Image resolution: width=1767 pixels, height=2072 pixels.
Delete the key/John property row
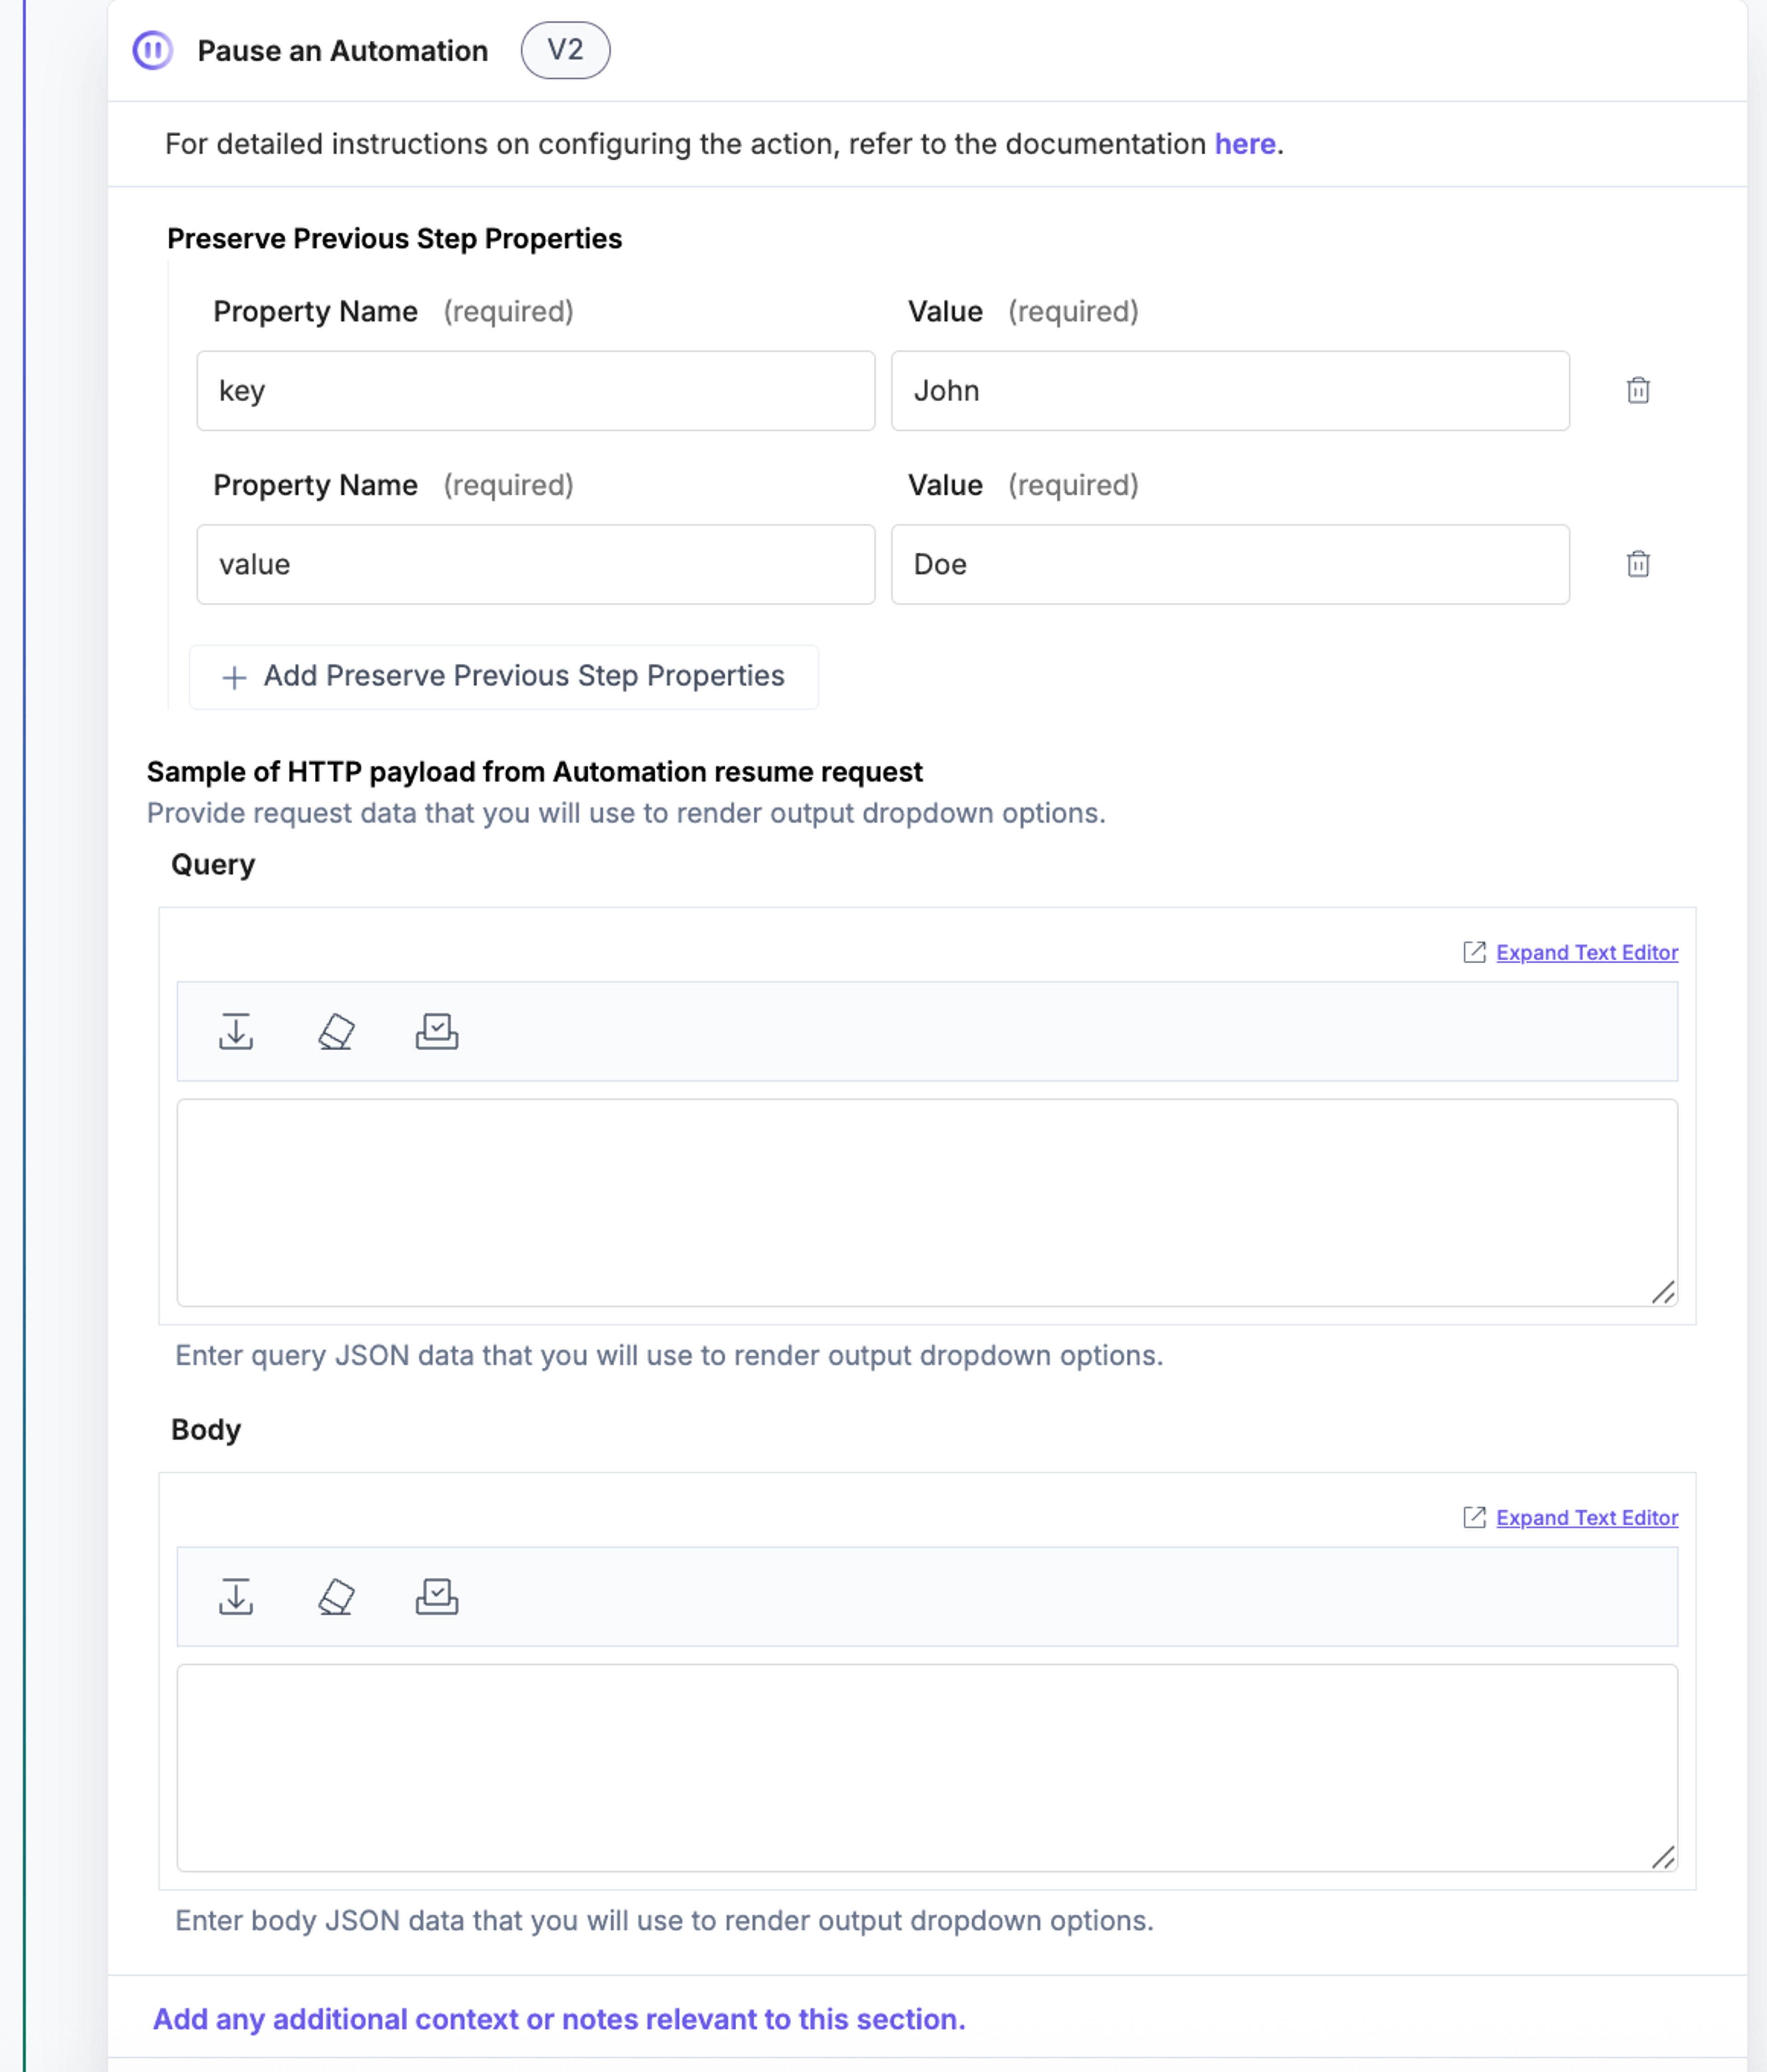click(x=1638, y=390)
